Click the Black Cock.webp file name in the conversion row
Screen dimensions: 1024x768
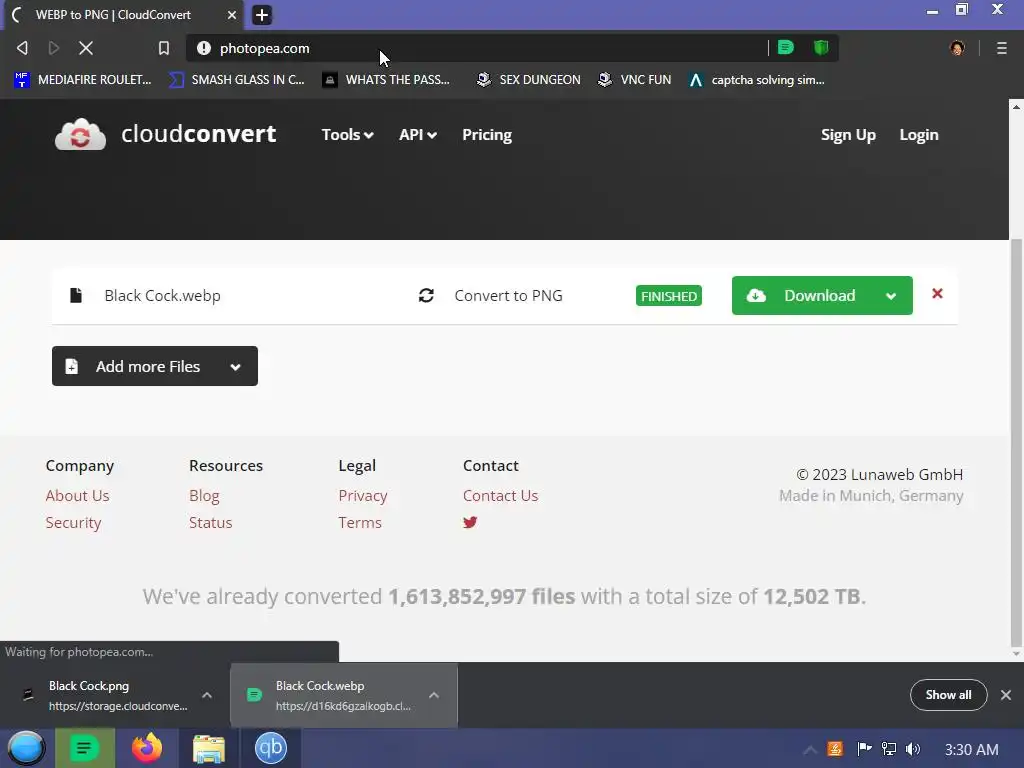click(x=162, y=296)
